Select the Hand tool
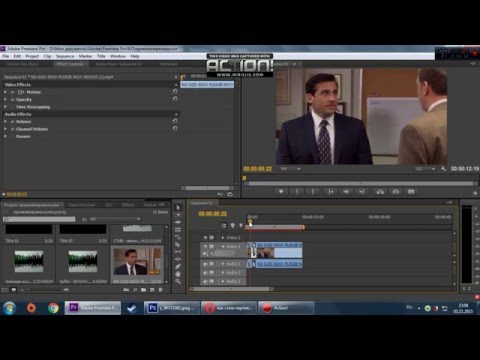The height and width of the screenshot is (360, 480). tap(178, 274)
